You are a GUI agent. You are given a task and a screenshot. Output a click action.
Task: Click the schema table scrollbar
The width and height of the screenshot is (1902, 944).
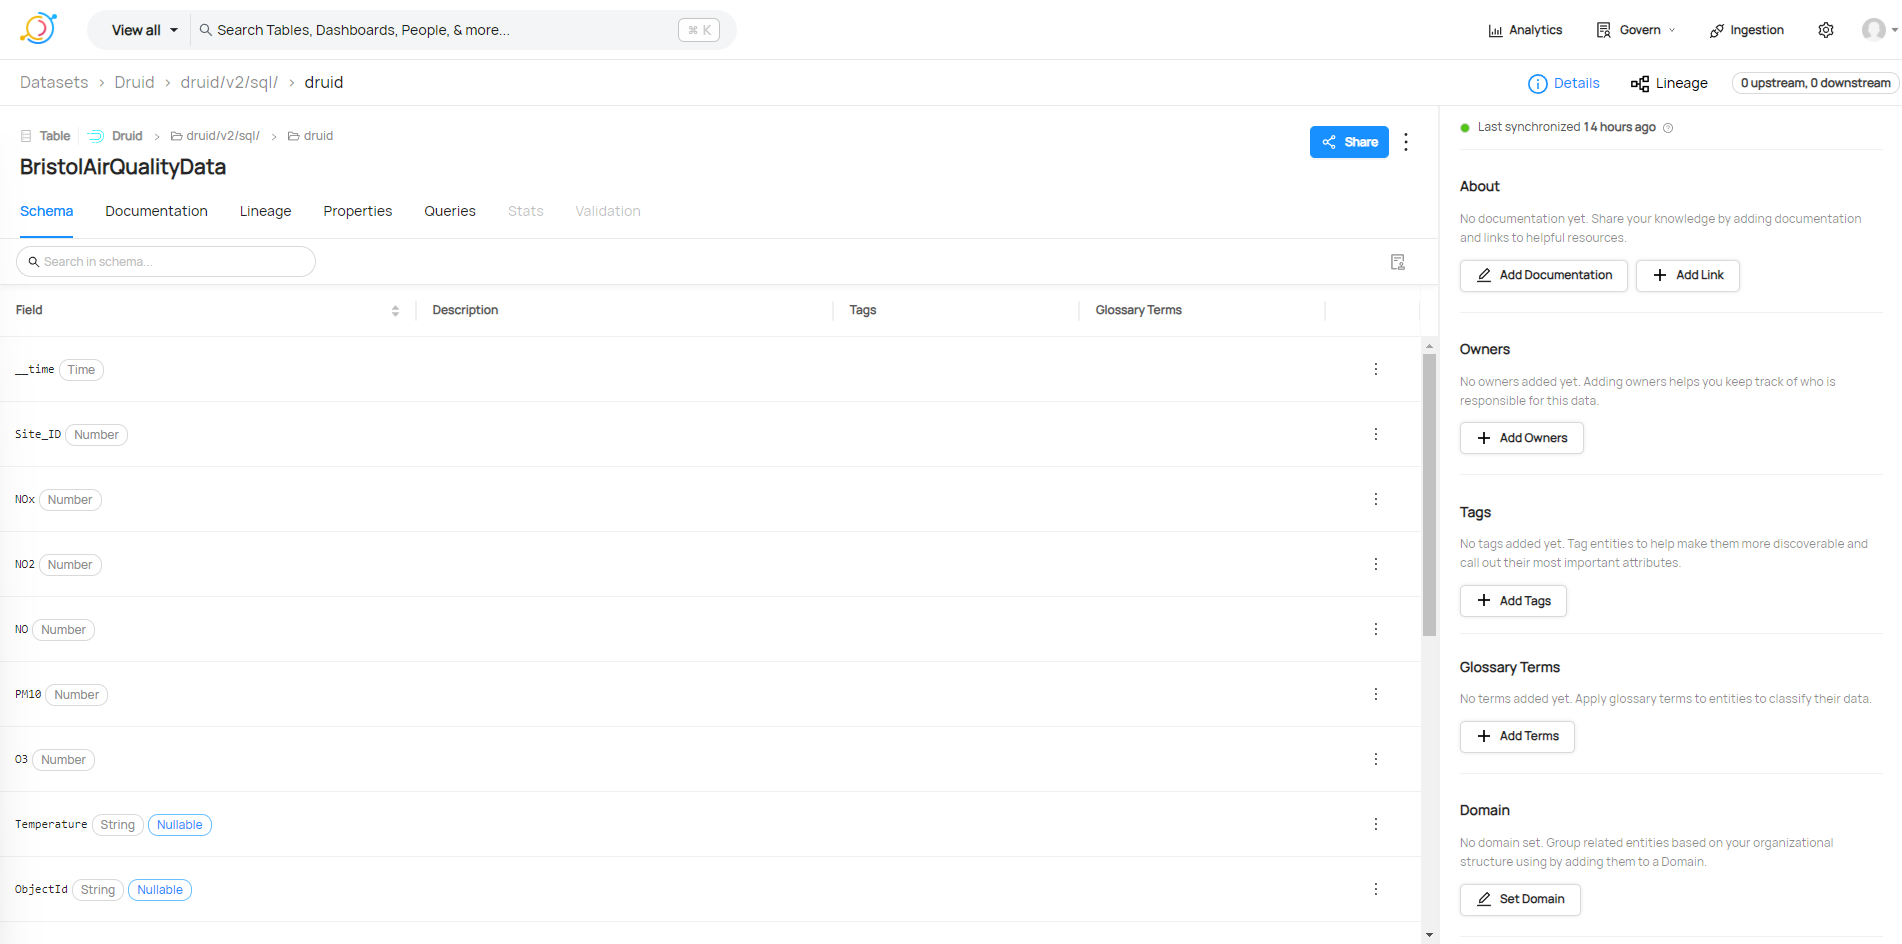(x=1429, y=495)
